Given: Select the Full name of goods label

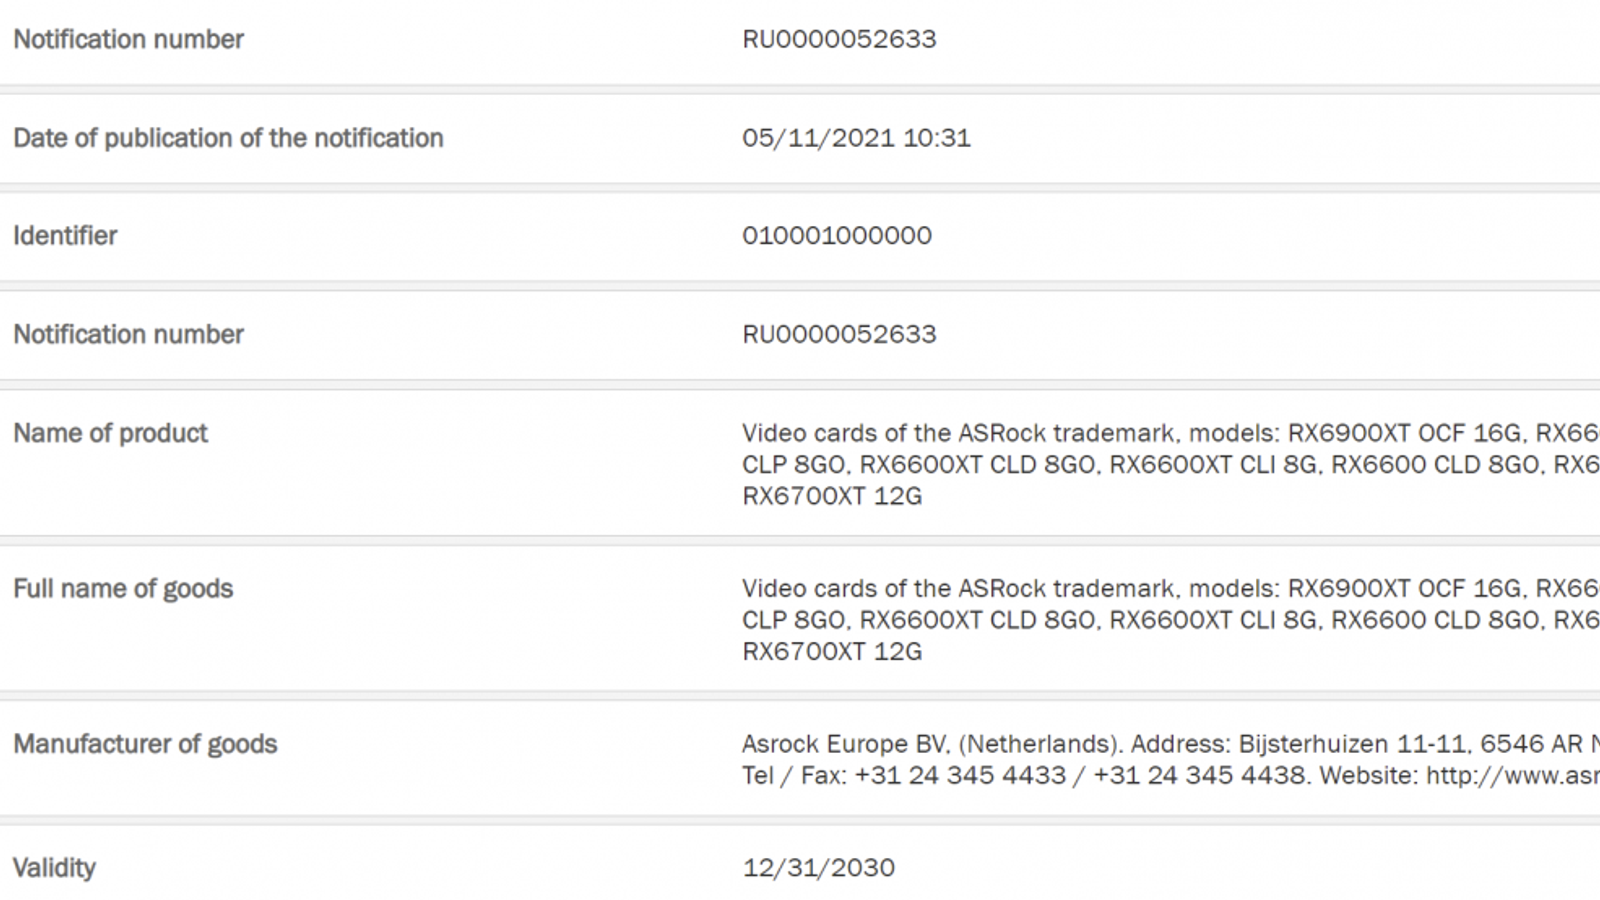Looking at the screenshot, I should 123,588.
